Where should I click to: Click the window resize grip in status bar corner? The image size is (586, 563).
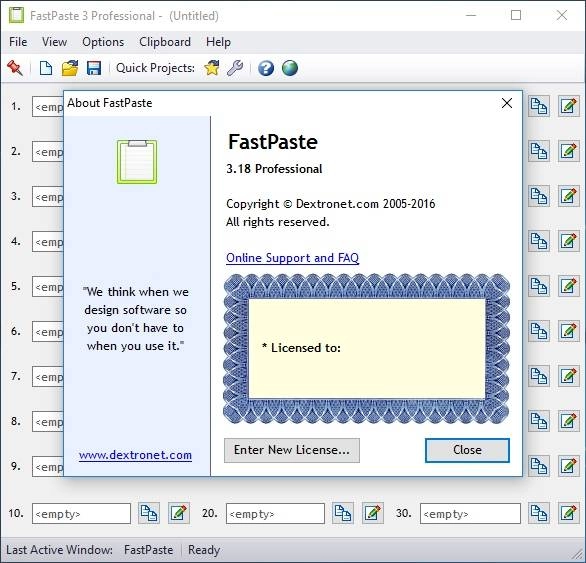[578, 555]
